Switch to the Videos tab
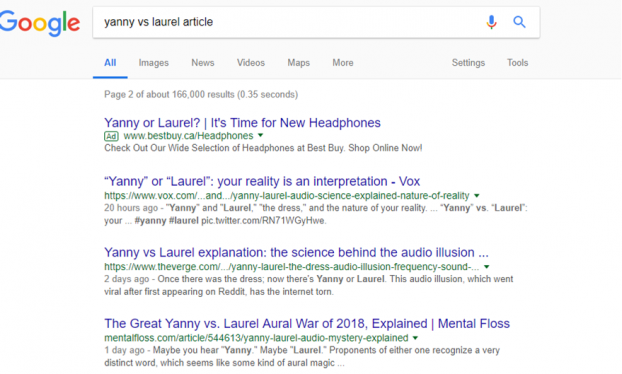Screen dimensions: 622x374 pos(251,63)
